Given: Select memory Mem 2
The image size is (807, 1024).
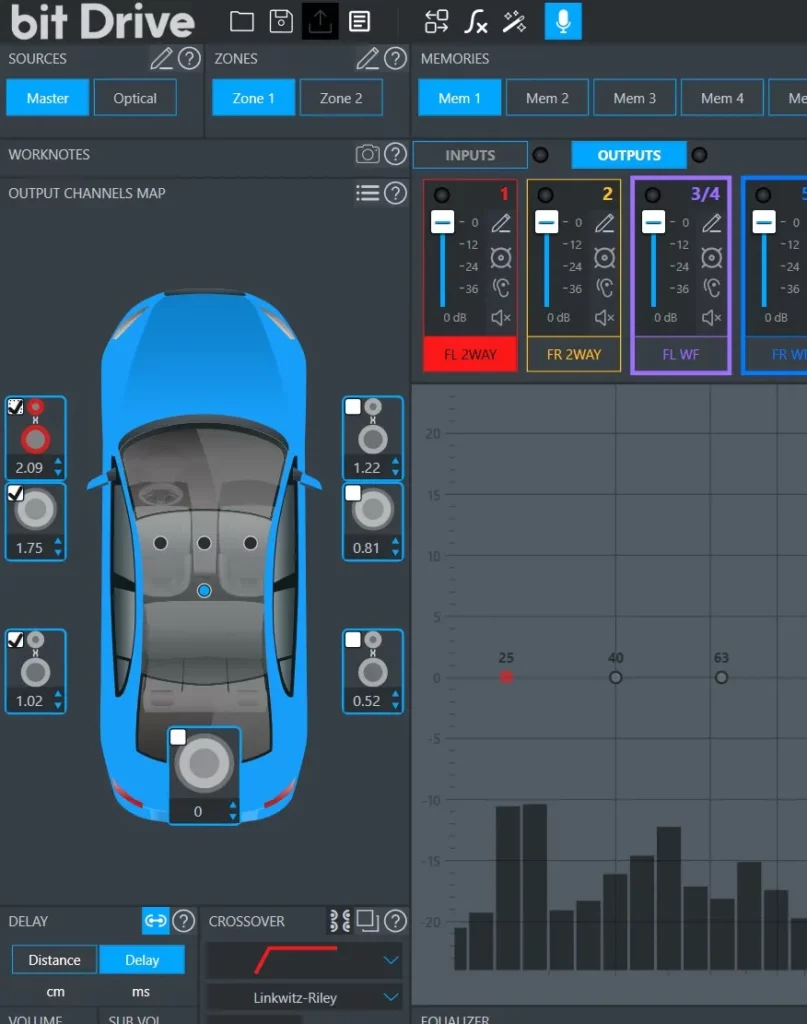Looking at the screenshot, I should click(547, 98).
